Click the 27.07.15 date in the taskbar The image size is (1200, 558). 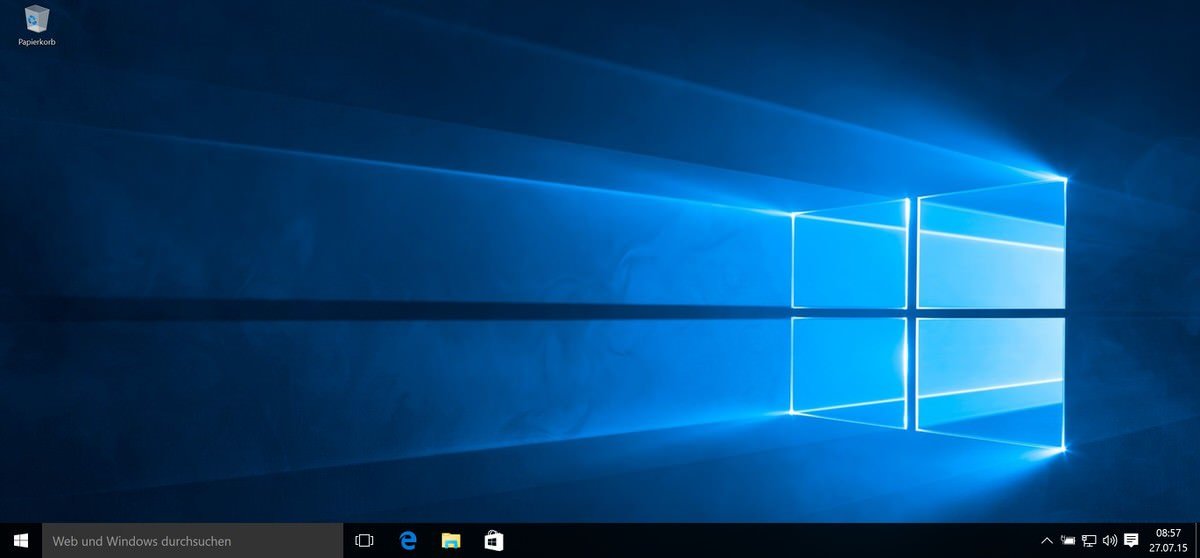click(1168, 548)
